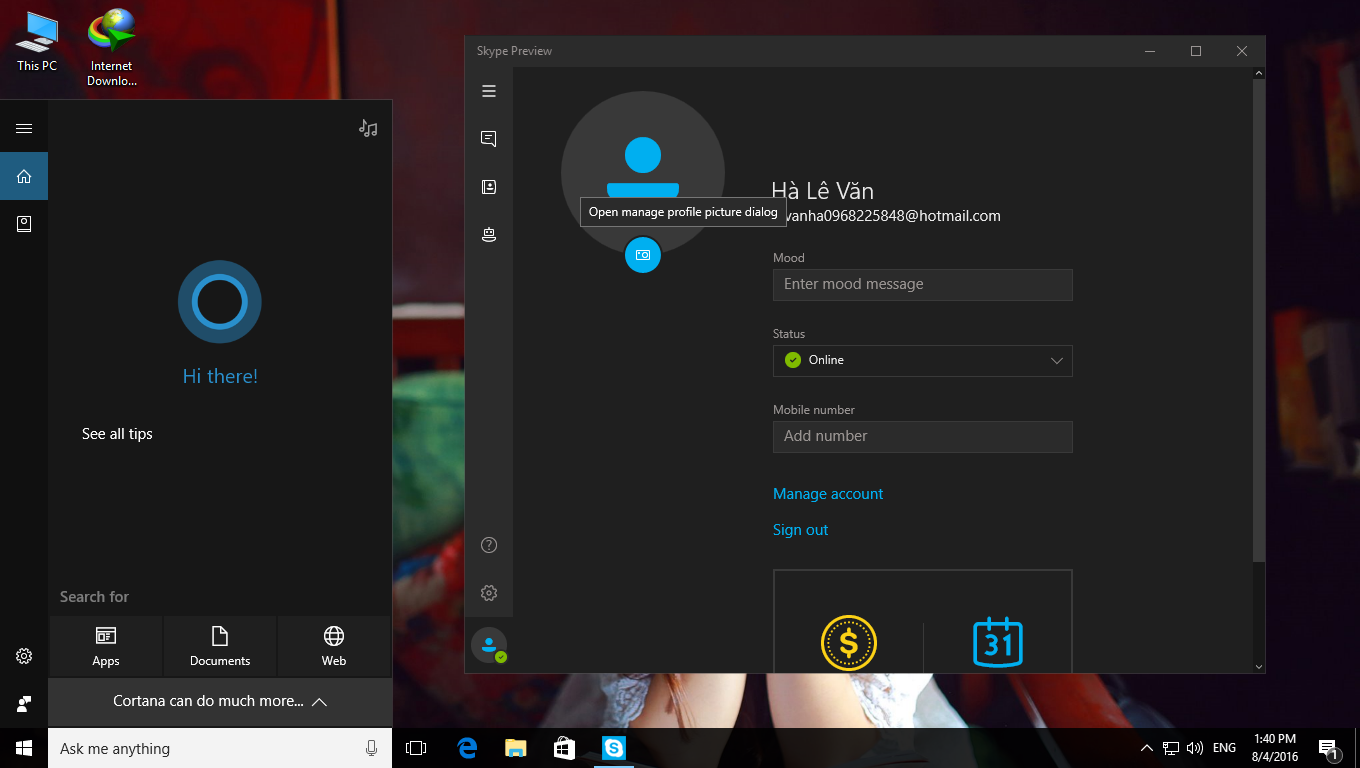Image resolution: width=1360 pixels, height=768 pixels.
Task: Open Skype bots icon
Action: point(489,235)
